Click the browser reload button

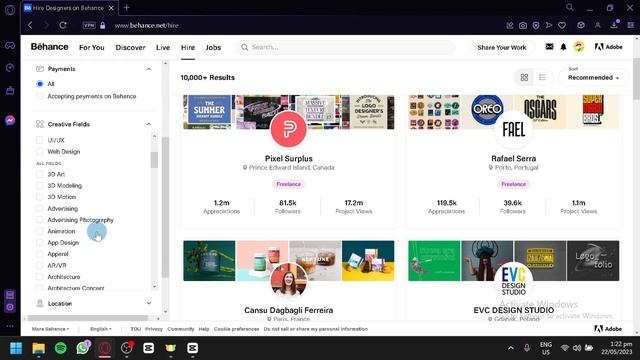coord(62,25)
